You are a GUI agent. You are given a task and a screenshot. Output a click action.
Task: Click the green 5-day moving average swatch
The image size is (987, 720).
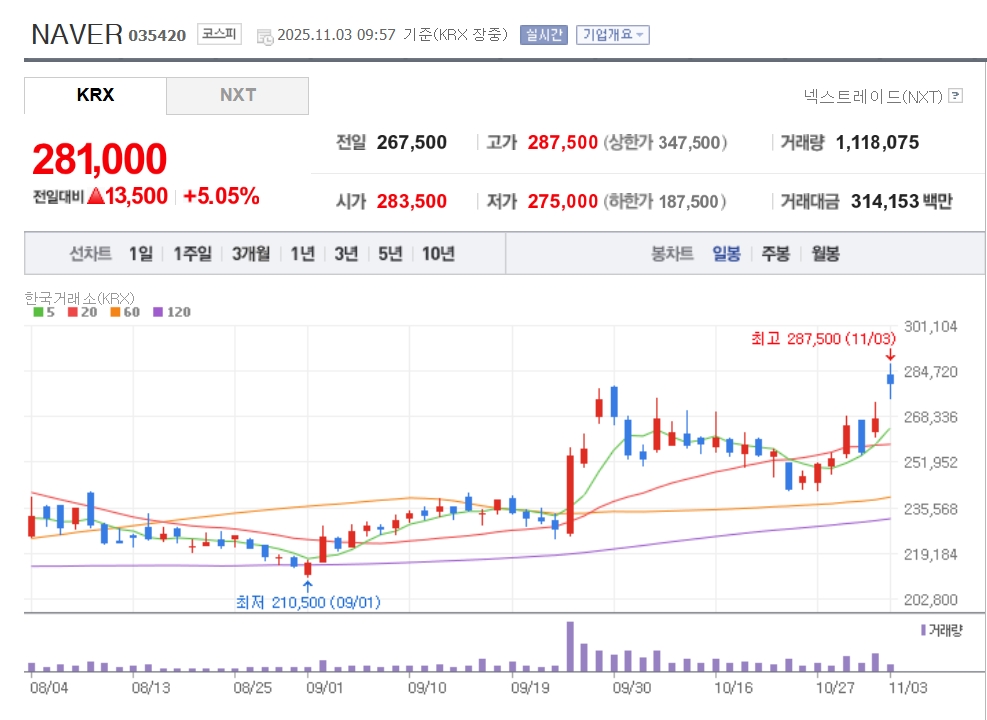[38, 312]
